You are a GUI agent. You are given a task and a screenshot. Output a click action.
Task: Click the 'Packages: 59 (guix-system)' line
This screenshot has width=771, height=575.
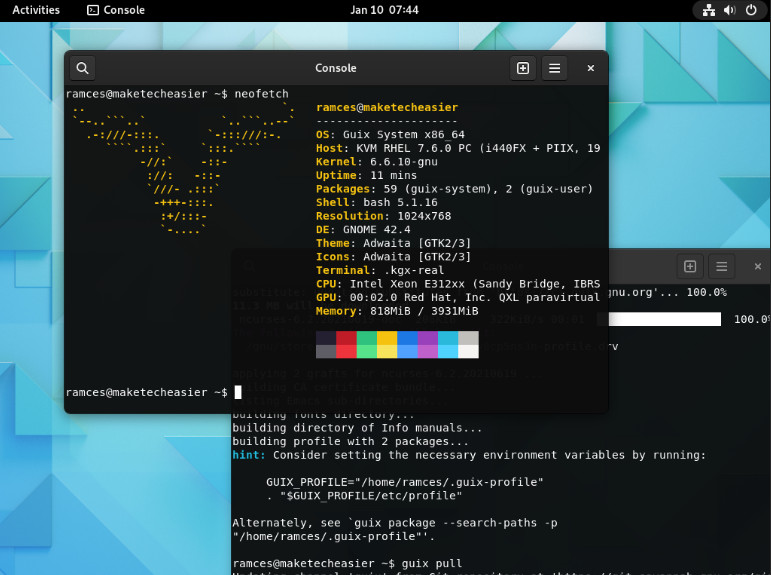tap(454, 189)
